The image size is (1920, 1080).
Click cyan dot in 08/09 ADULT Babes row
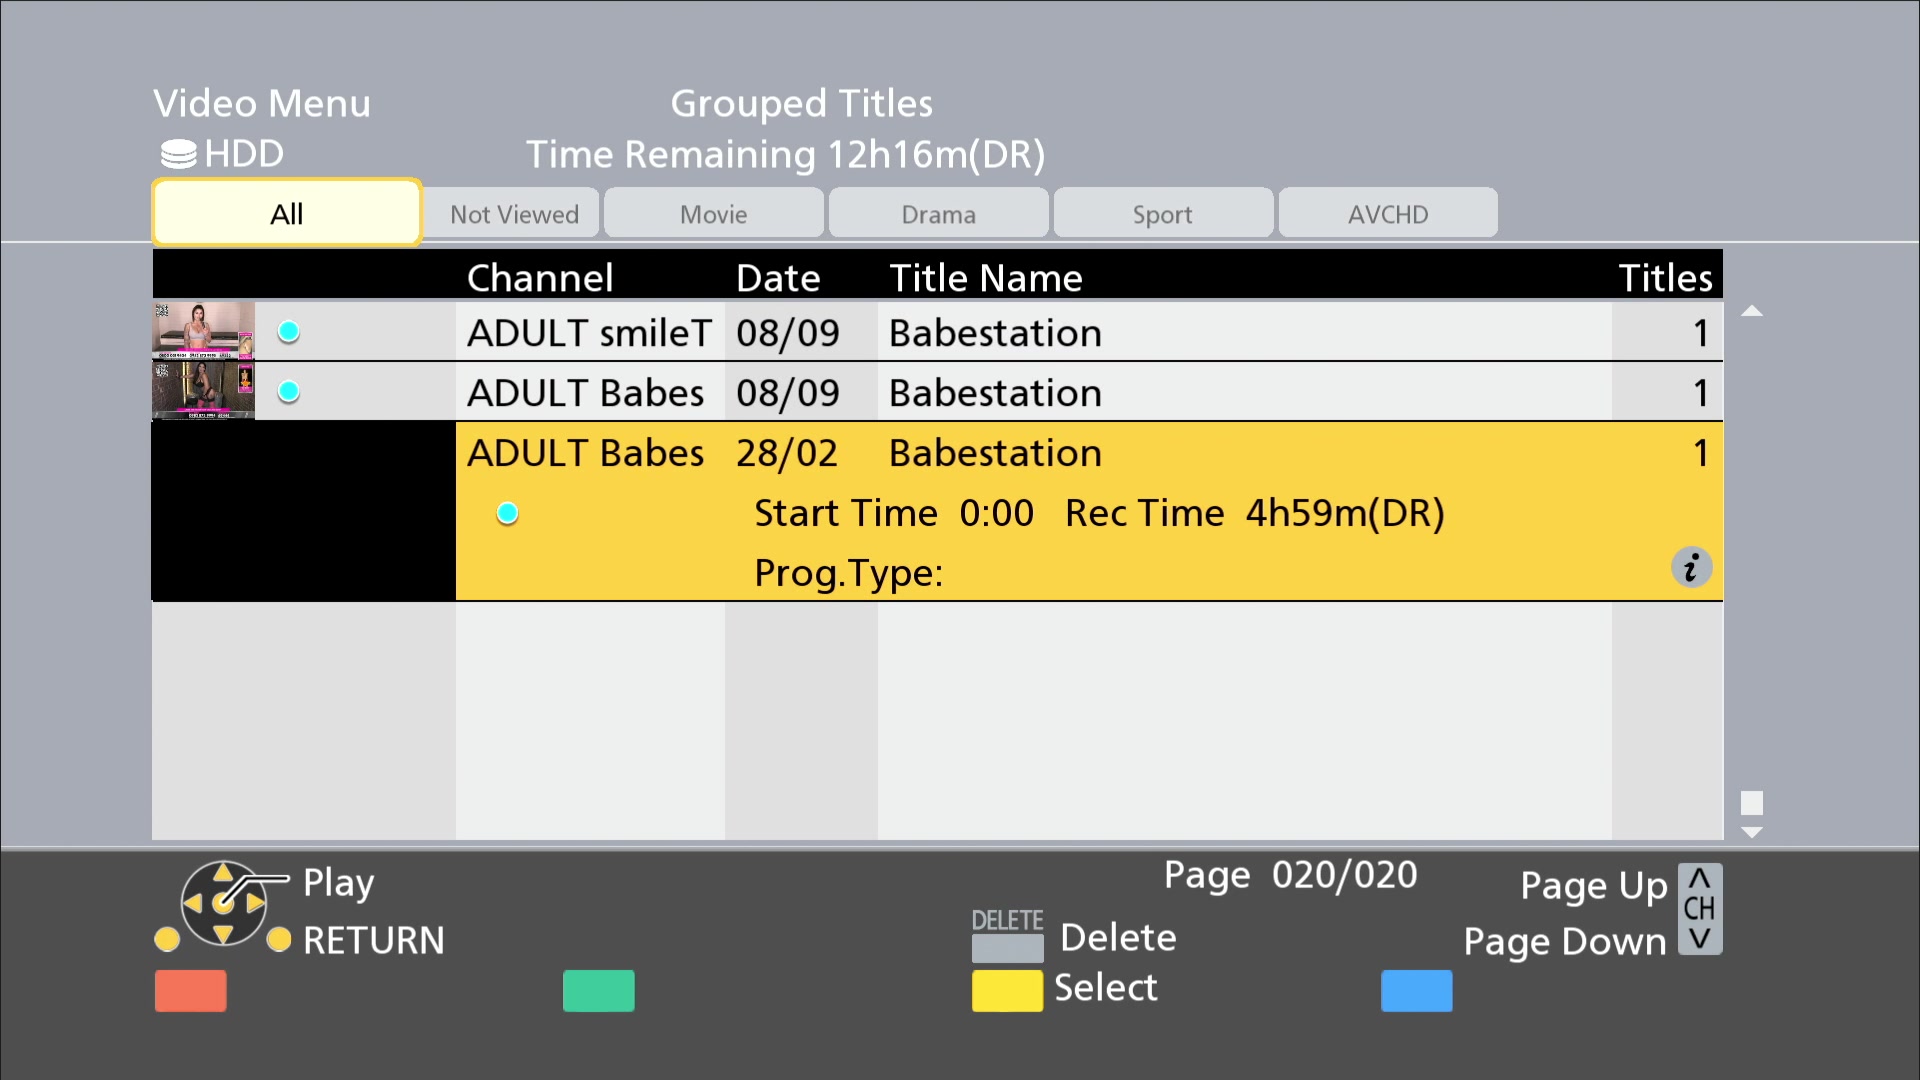289,392
